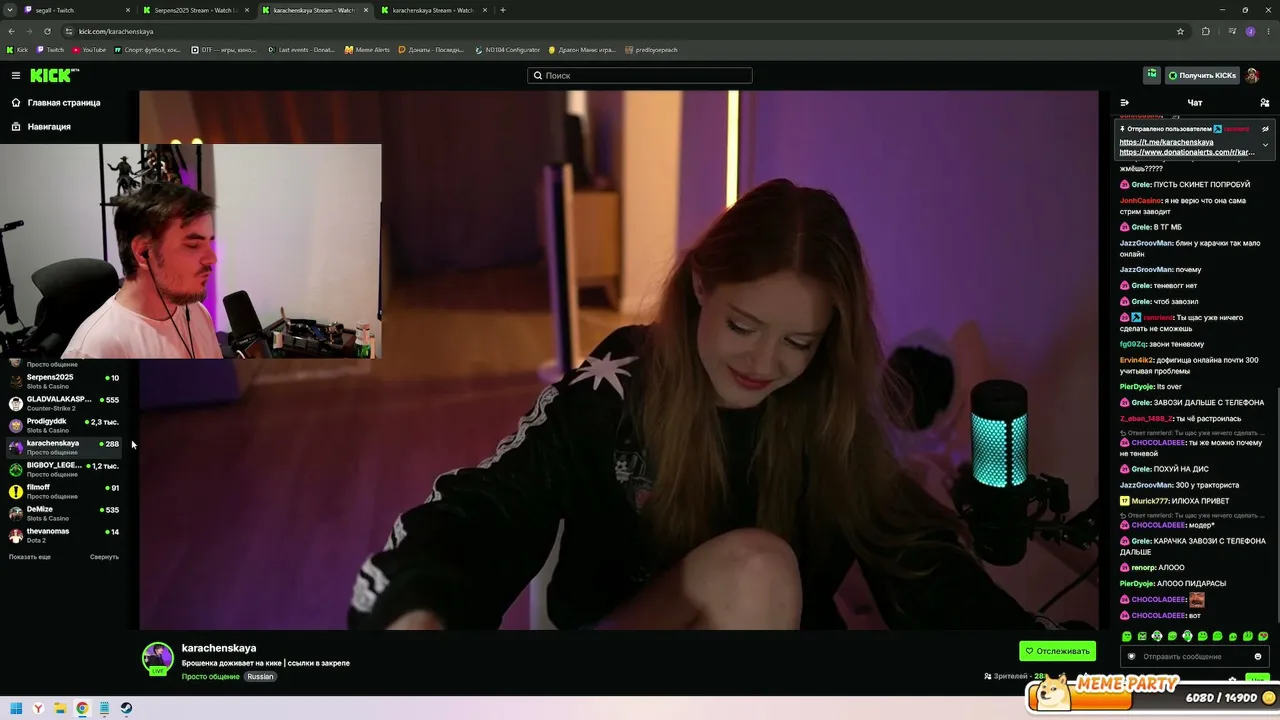Open the Kick hamburger sidebar menu
The width and height of the screenshot is (1280, 720).
16,75
